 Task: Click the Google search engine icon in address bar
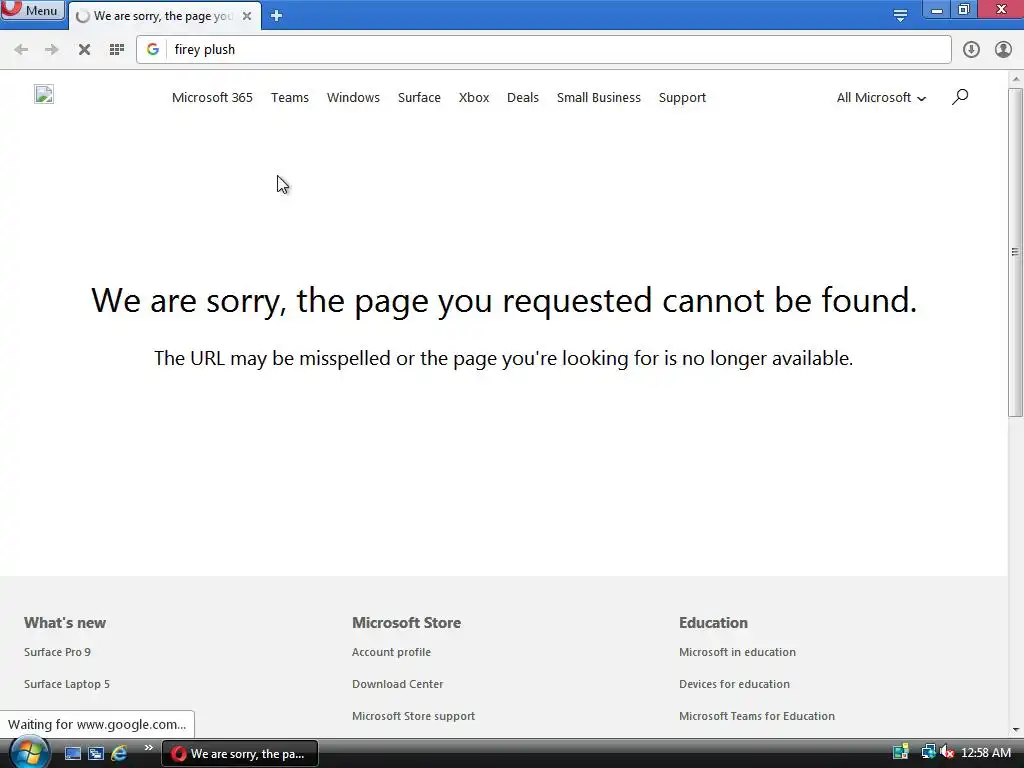tap(153, 50)
